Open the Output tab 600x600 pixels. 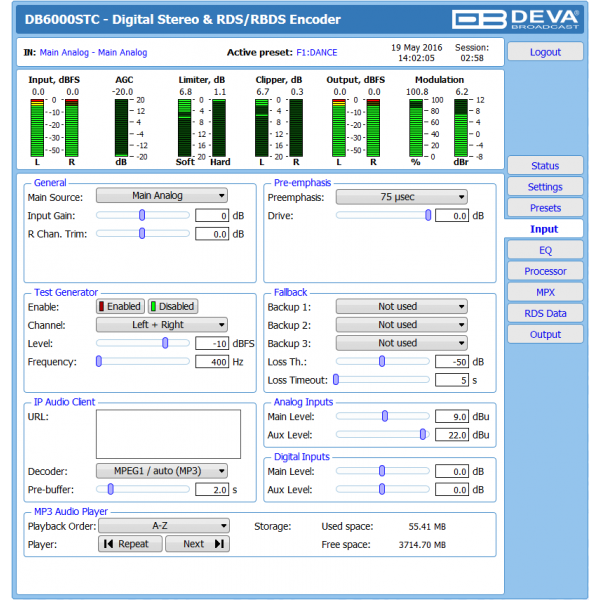tap(545, 334)
